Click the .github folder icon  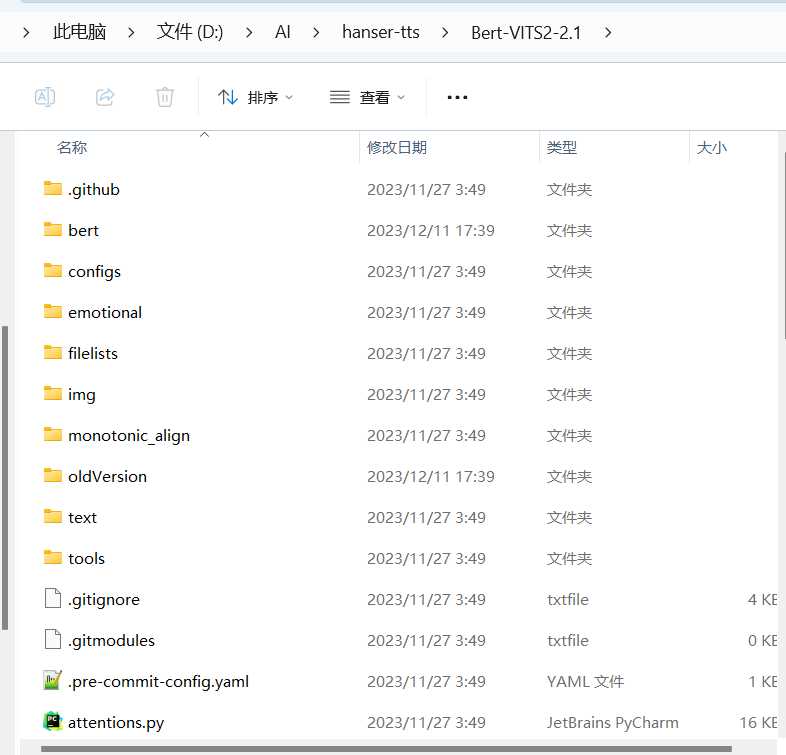point(53,188)
